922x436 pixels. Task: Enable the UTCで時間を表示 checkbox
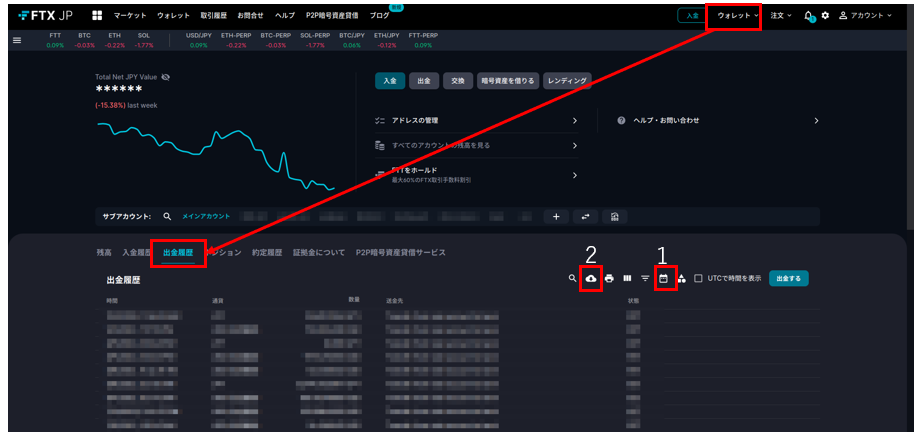[x=699, y=278]
